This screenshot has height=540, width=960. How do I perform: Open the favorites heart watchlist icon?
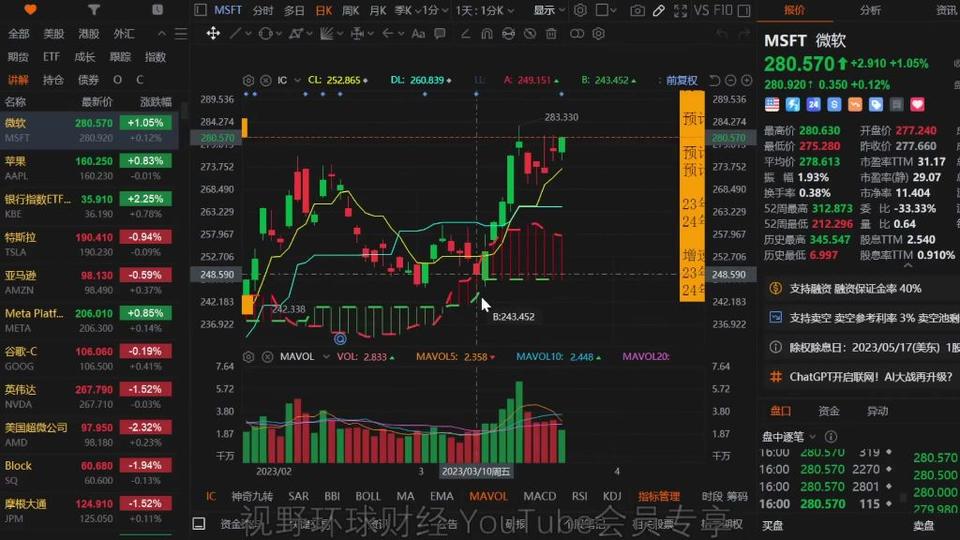(x=30, y=9)
